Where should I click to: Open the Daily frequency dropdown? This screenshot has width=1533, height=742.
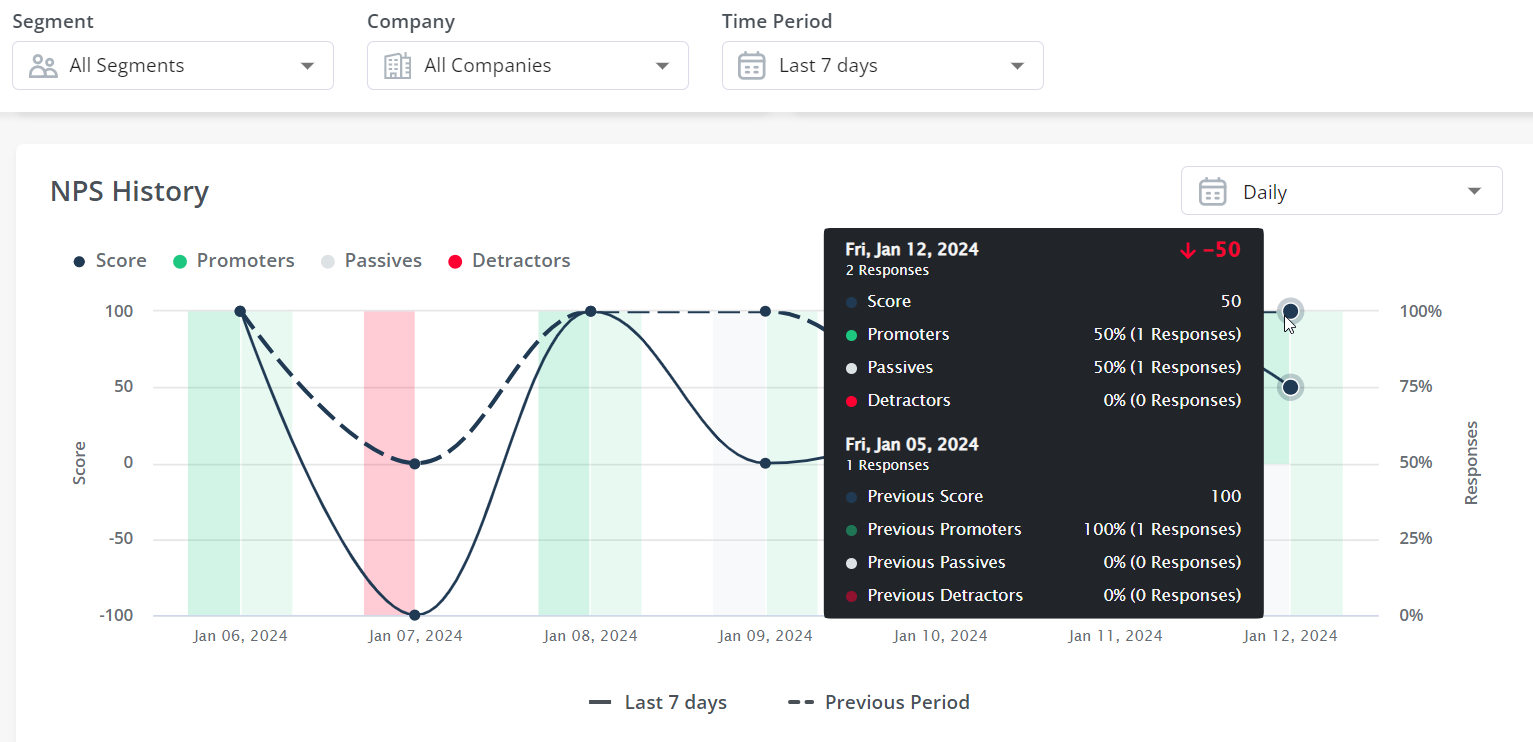coord(1341,190)
